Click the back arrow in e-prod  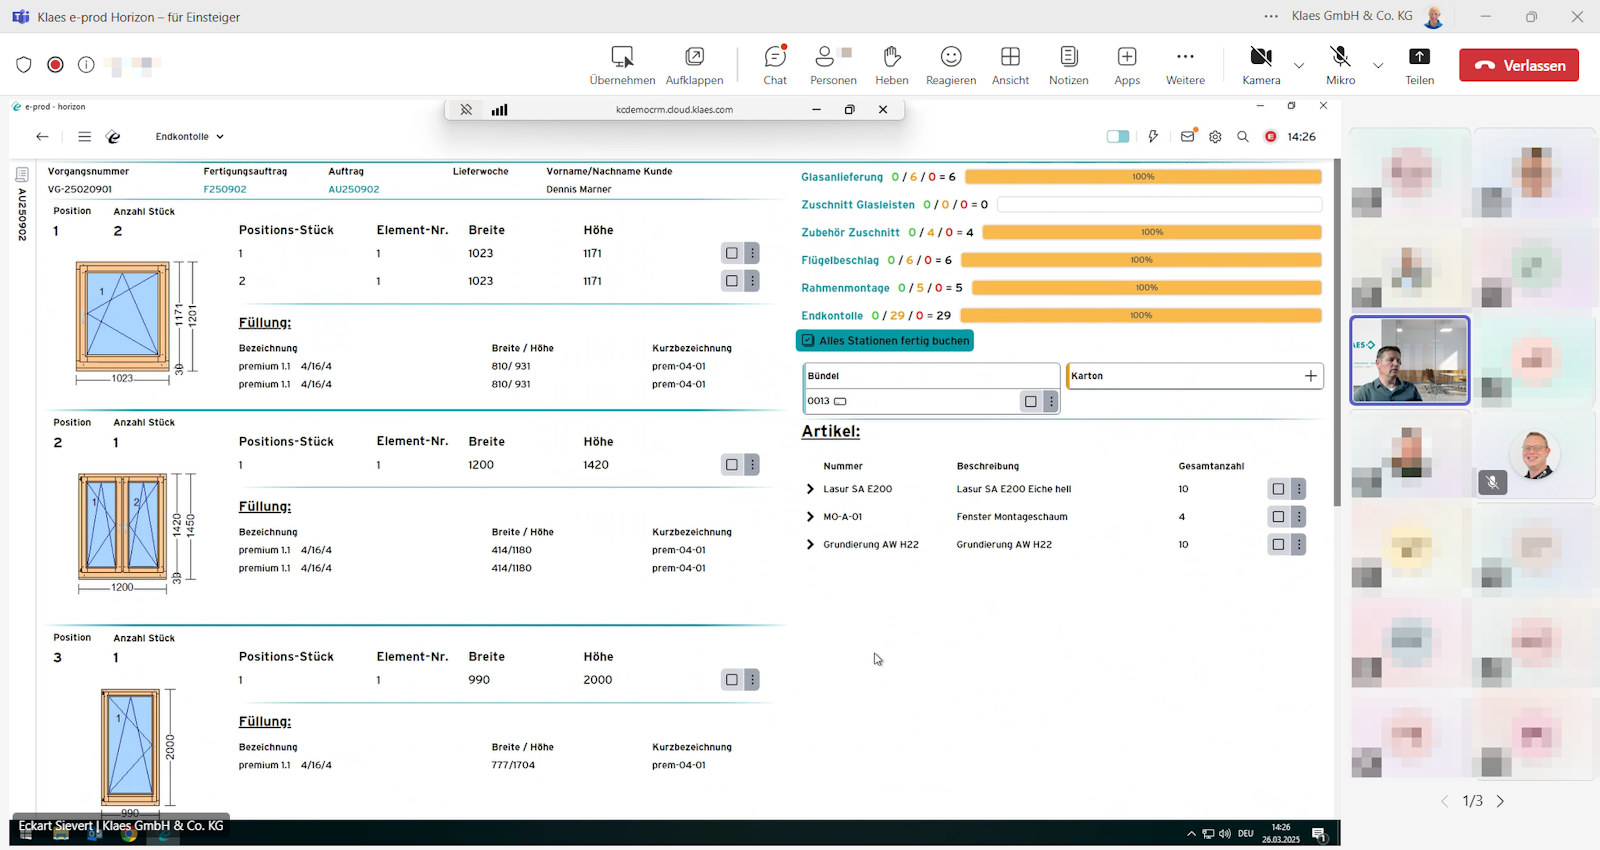click(42, 137)
